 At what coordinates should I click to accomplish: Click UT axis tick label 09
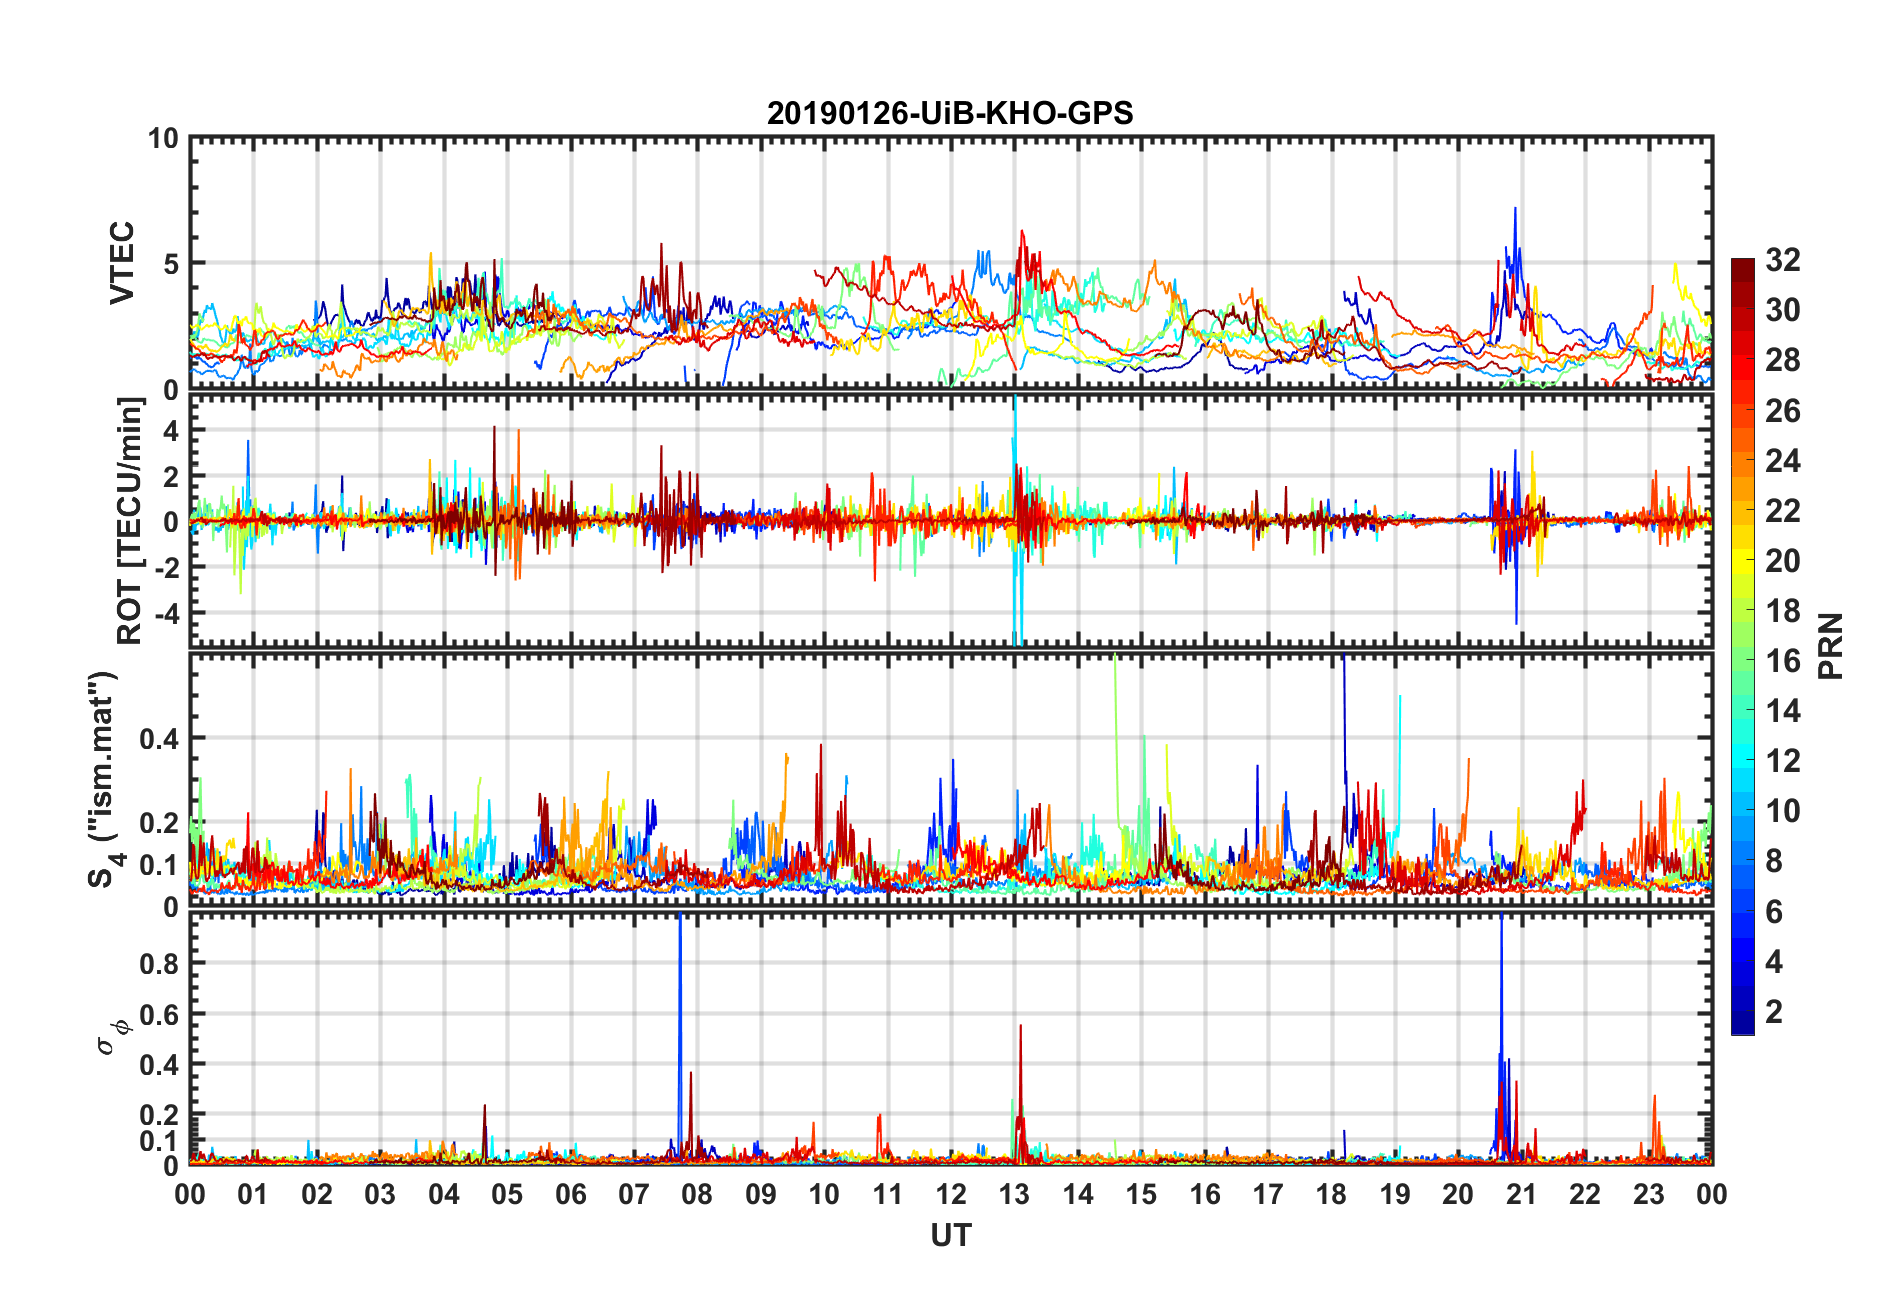click(761, 1194)
